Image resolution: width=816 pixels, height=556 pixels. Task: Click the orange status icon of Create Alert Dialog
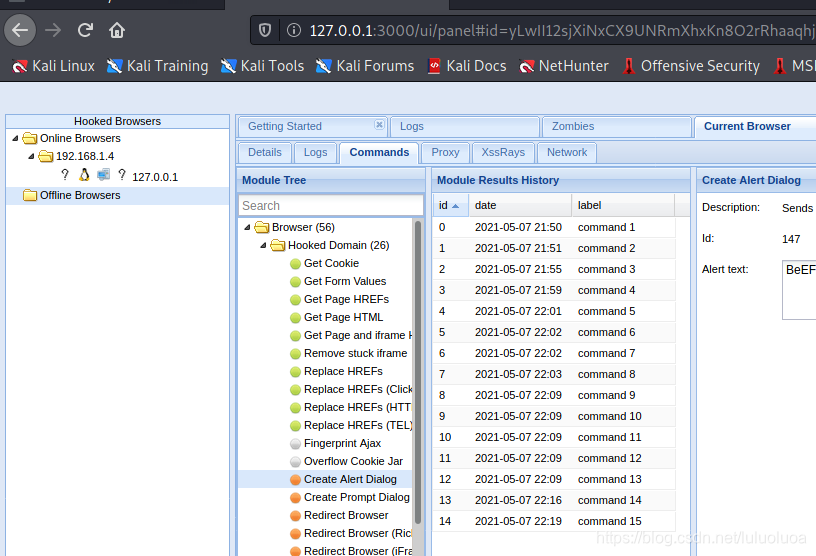click(x=295, y=479)
